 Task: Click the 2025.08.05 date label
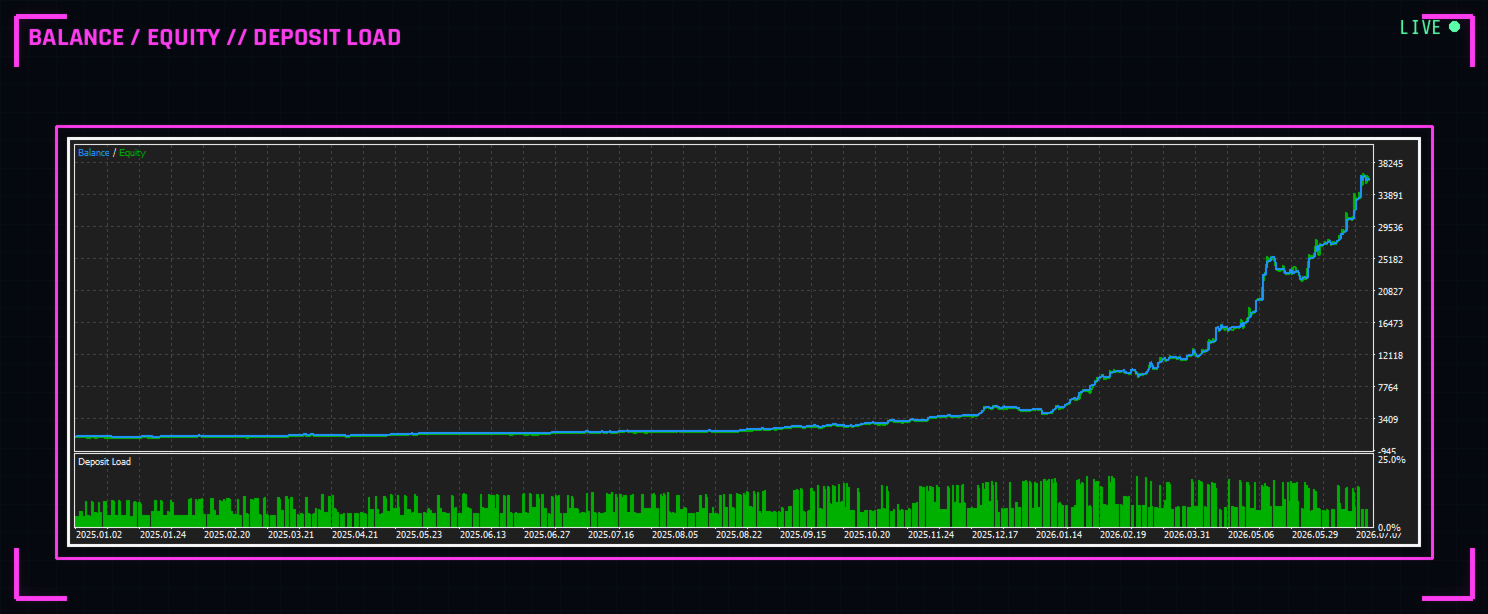[x=675, y=535]
